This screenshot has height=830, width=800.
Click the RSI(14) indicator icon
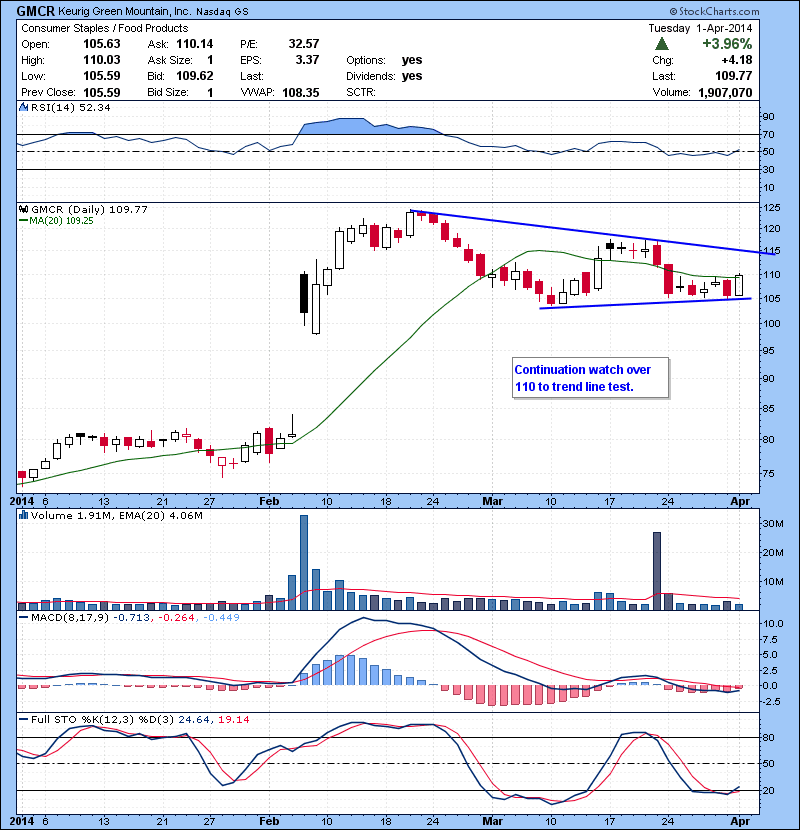click(23, 107)
